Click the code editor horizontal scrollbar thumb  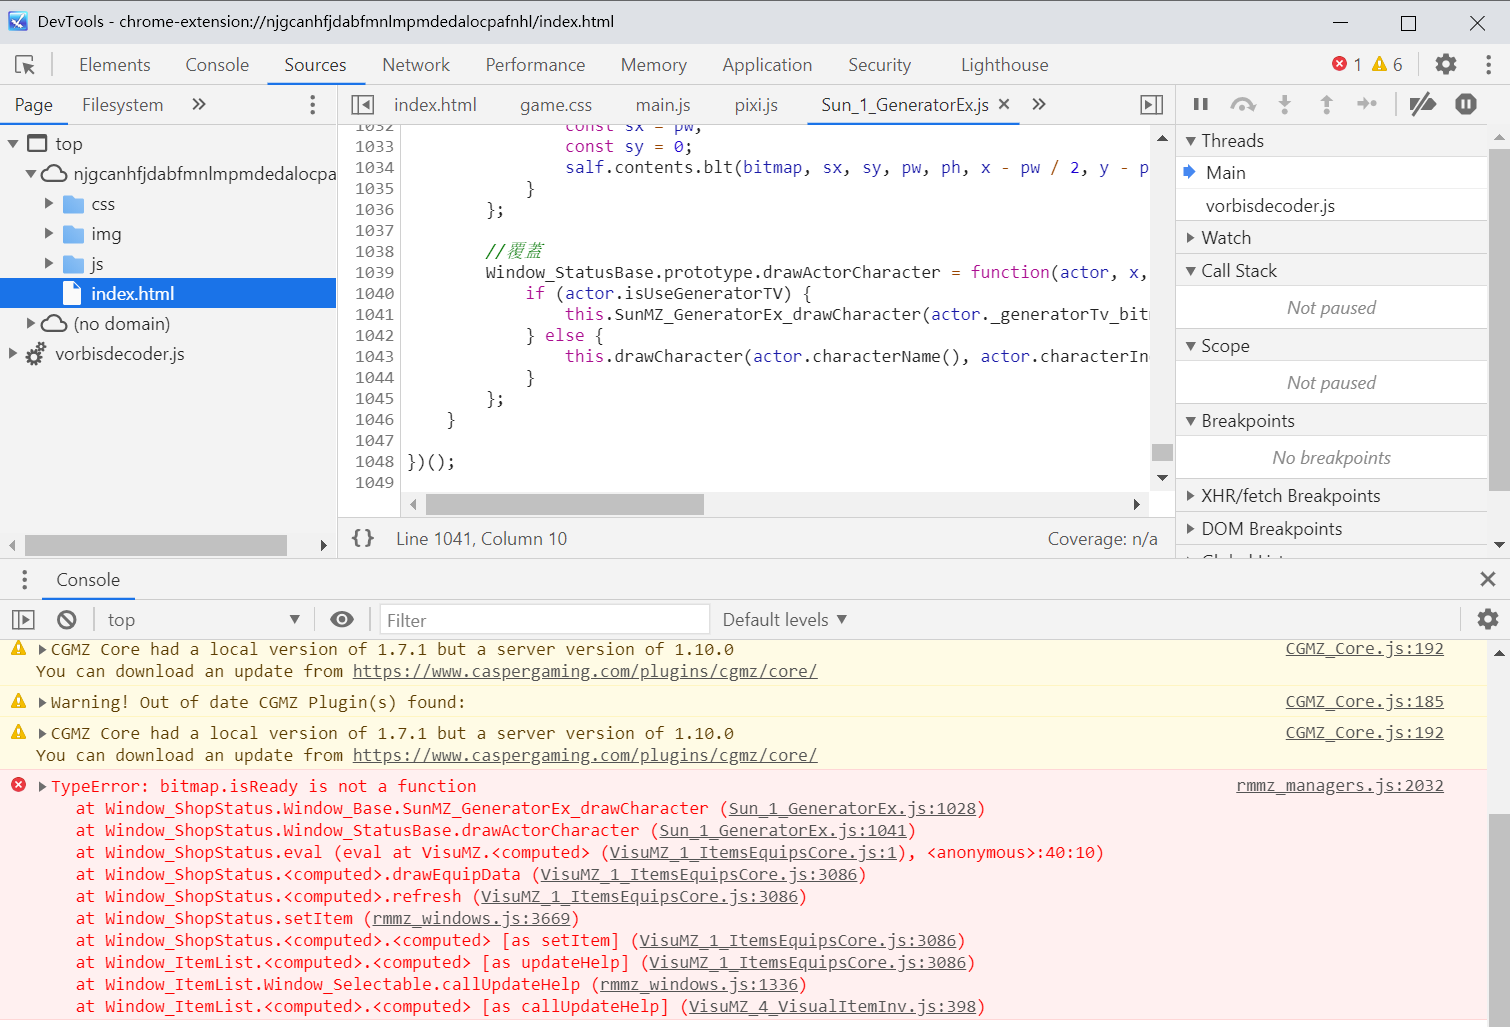click(x=565, y=505)
